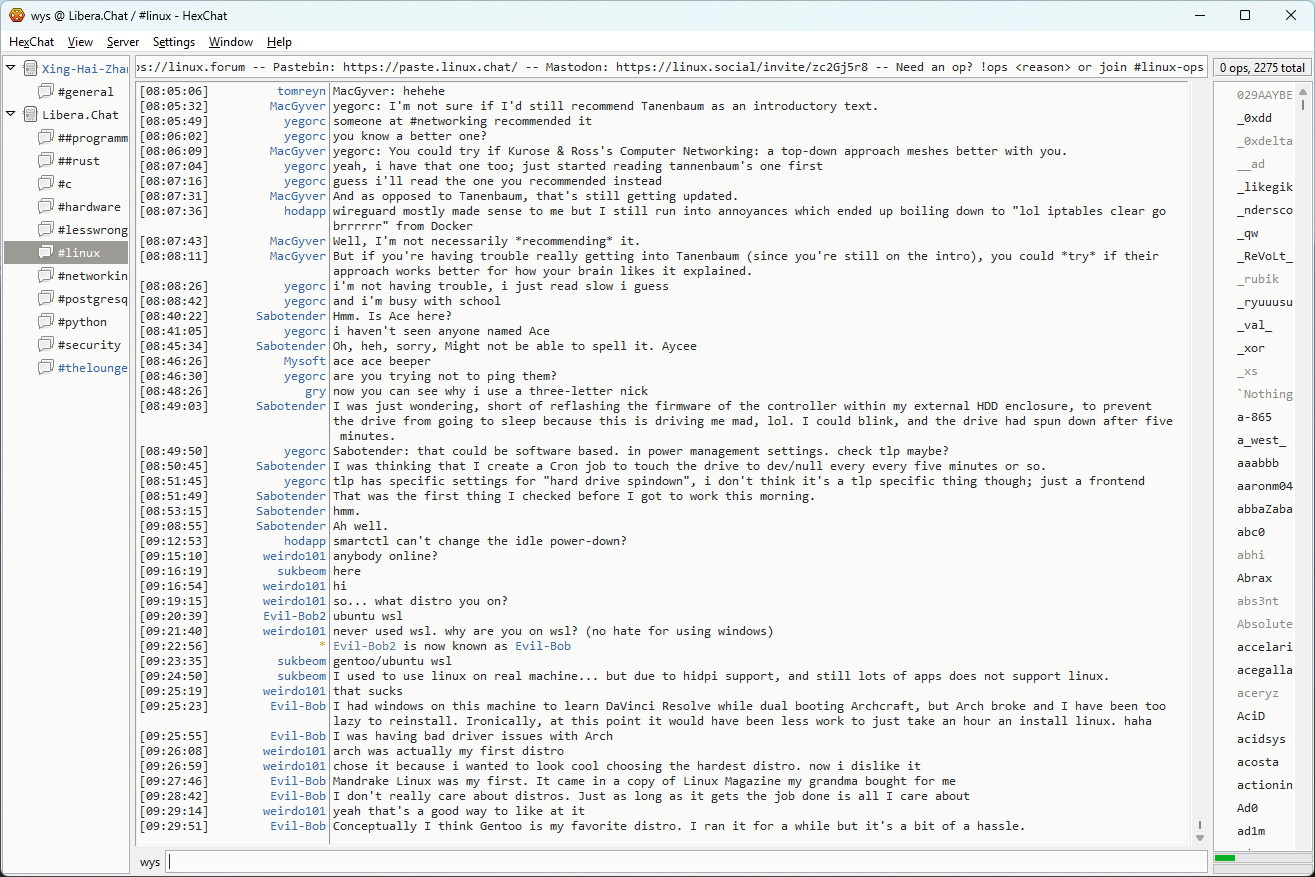Click the green lag meter bar

point(1224,858)
